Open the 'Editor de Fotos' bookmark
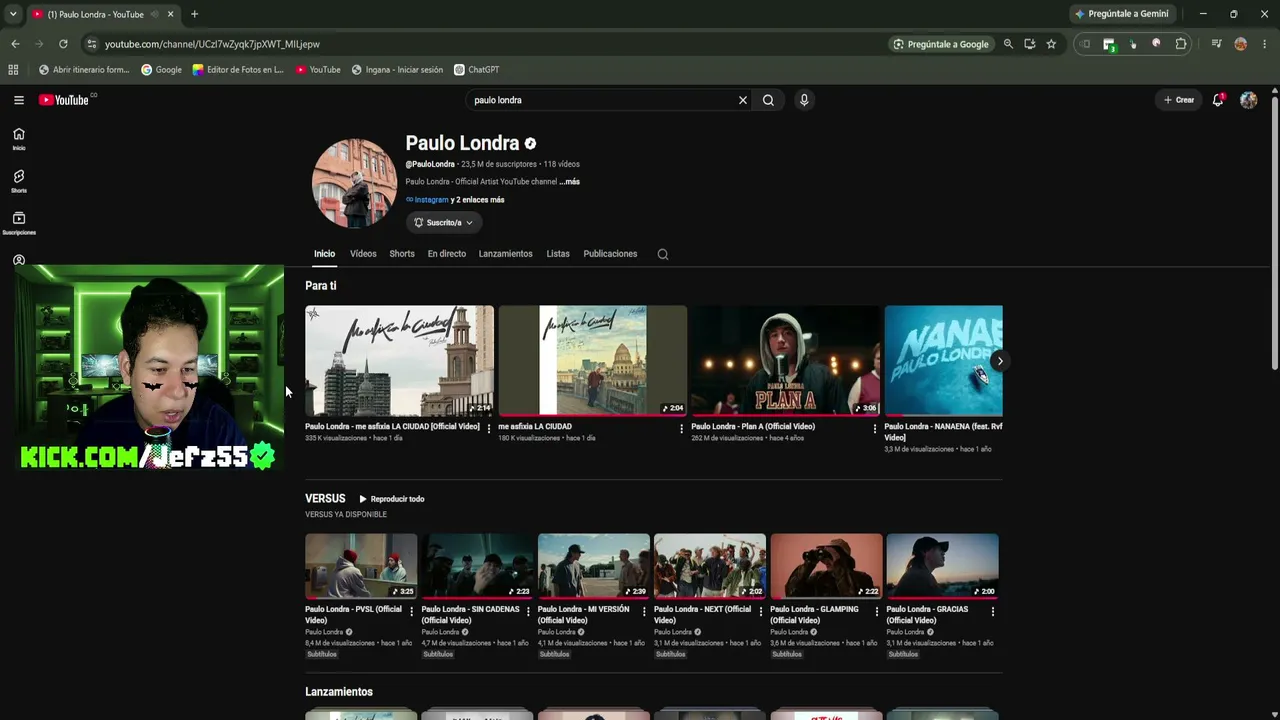 238,70
